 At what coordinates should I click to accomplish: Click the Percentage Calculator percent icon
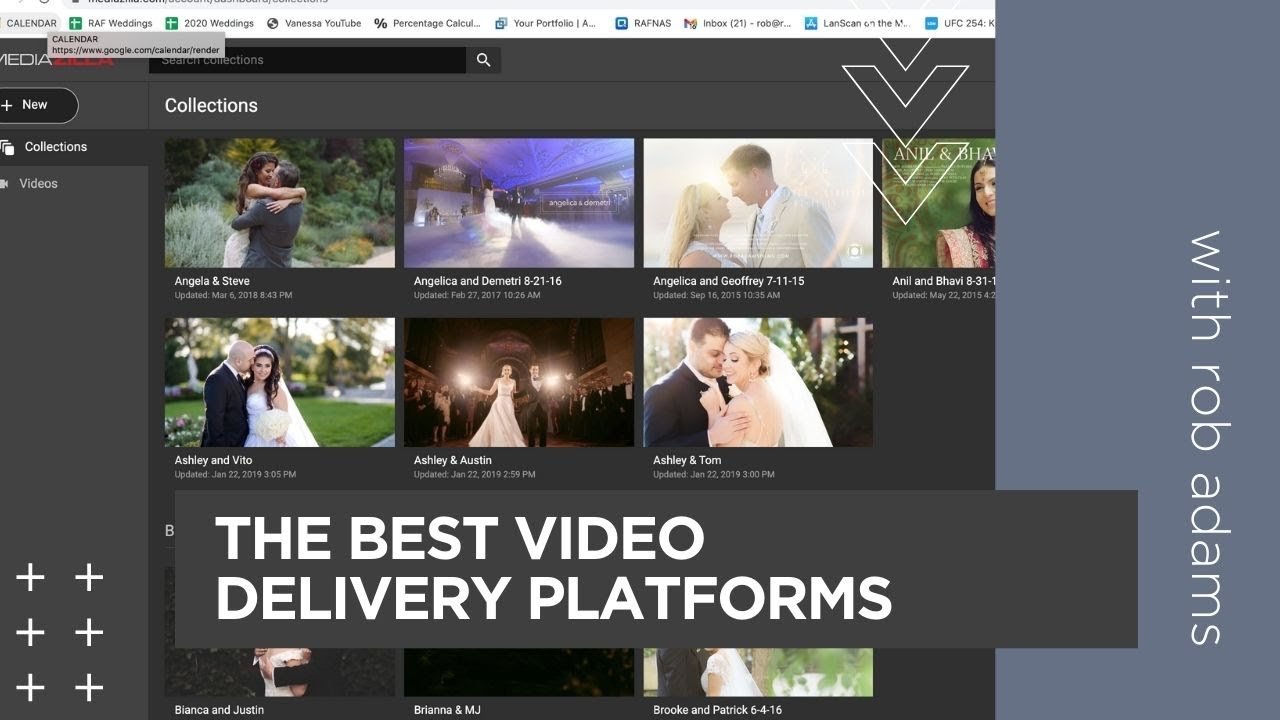click(x=380, y=23)
